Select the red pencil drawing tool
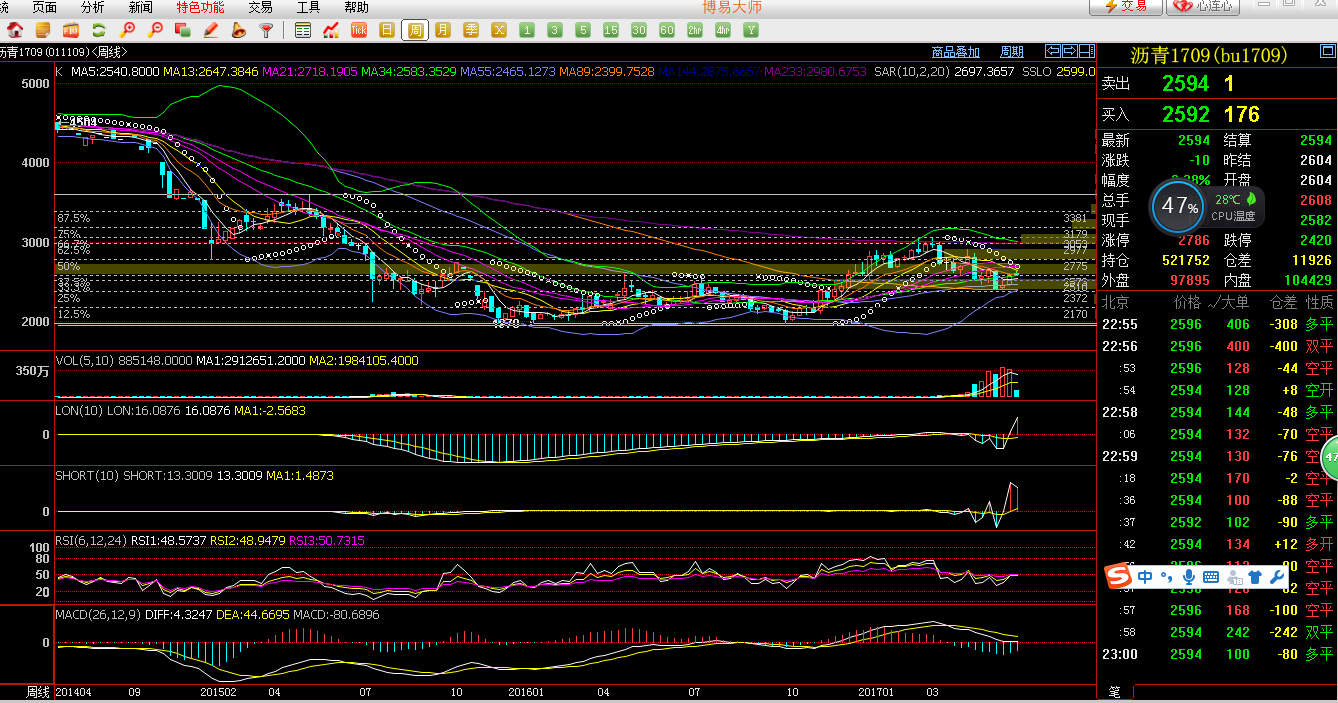This screenshot has height=703, width=1338. coord(211,30)
